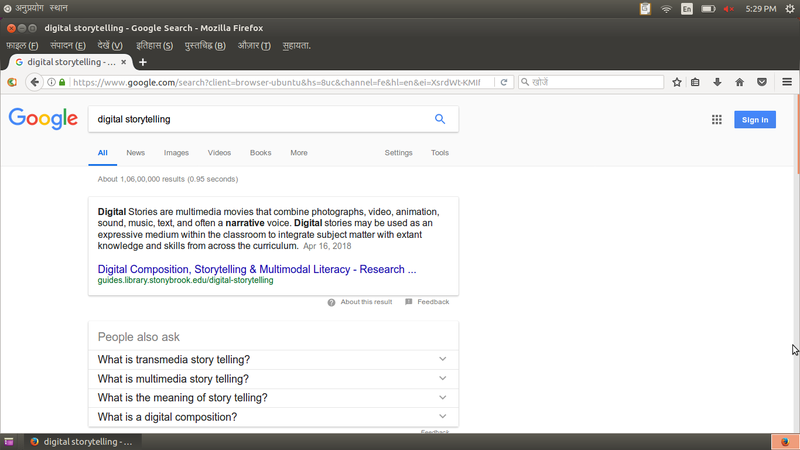This screenshot has height=450, width=800.
Task: Switch to the Videos results tab
Action: click(x=219, y=153)
